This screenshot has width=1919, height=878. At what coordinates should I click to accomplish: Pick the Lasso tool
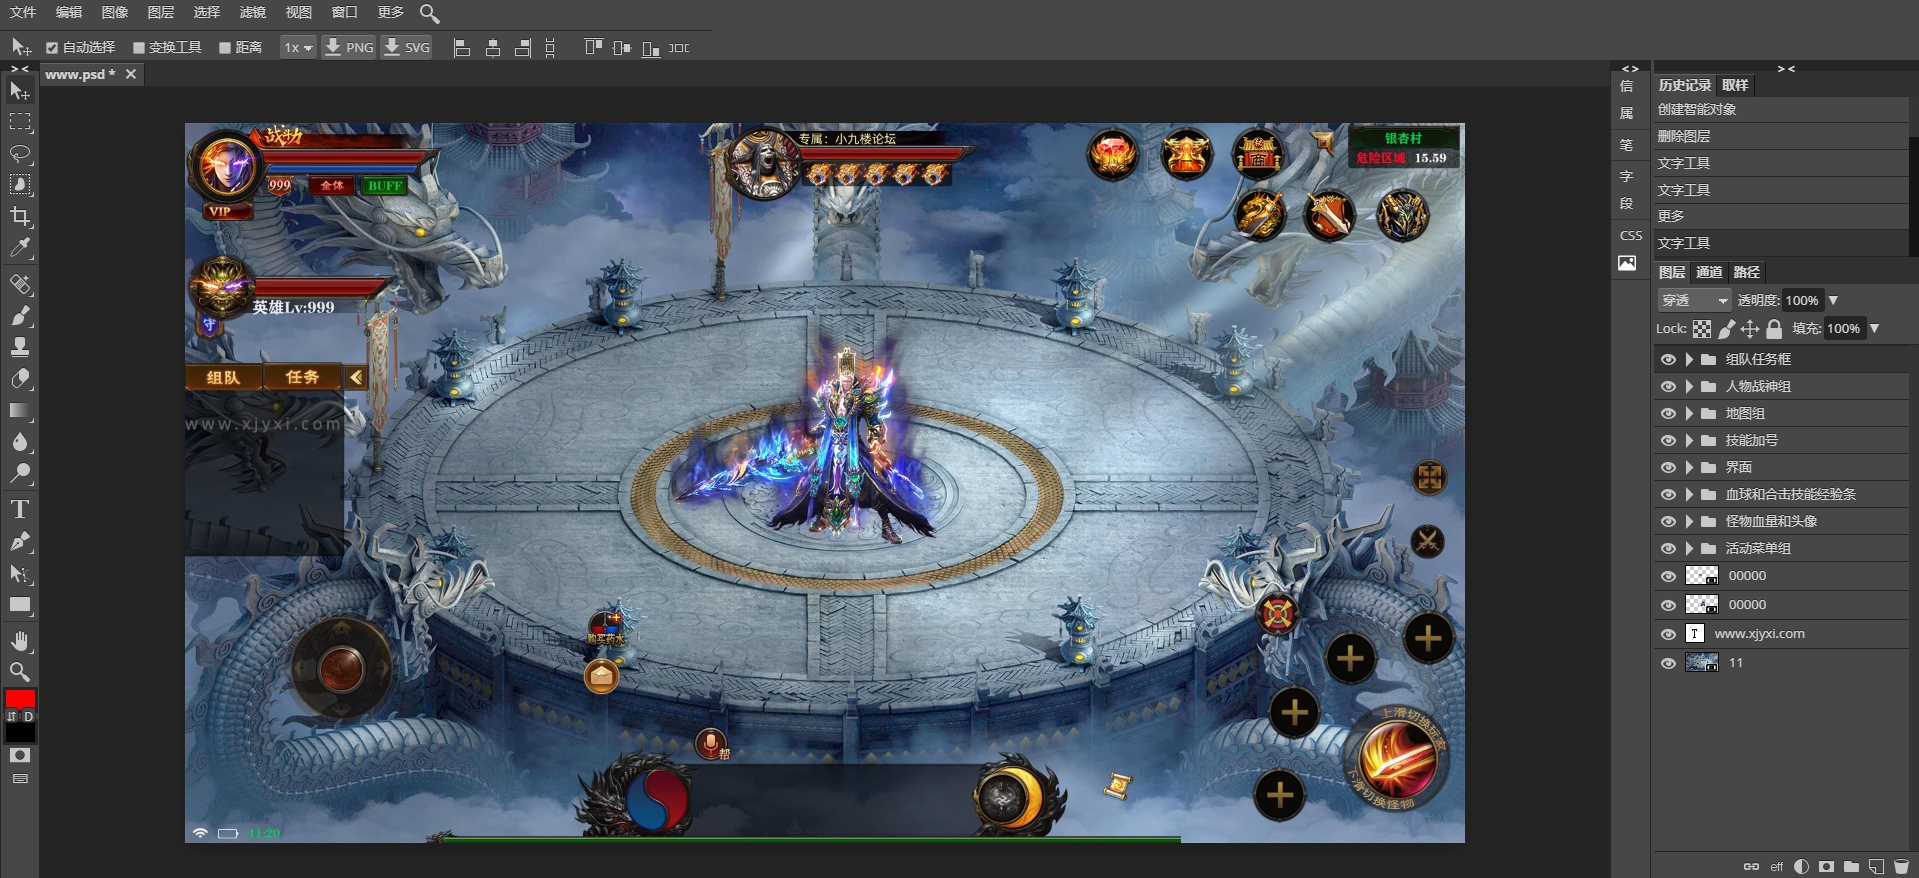pos(20,154)
